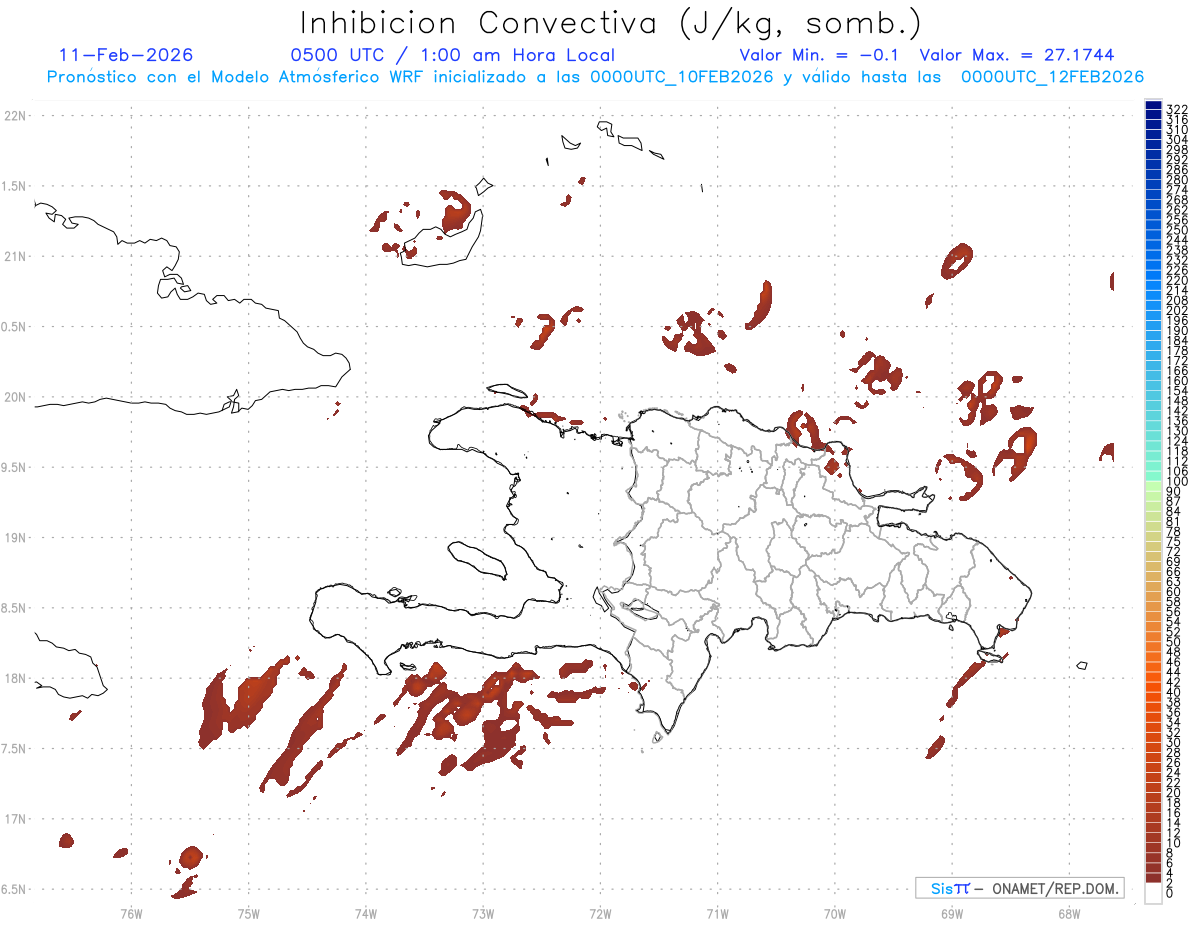This screenshot has width=1200, height=927.
Task: Click the '68W' longitude label
Action: click(x=1069, y=913)
